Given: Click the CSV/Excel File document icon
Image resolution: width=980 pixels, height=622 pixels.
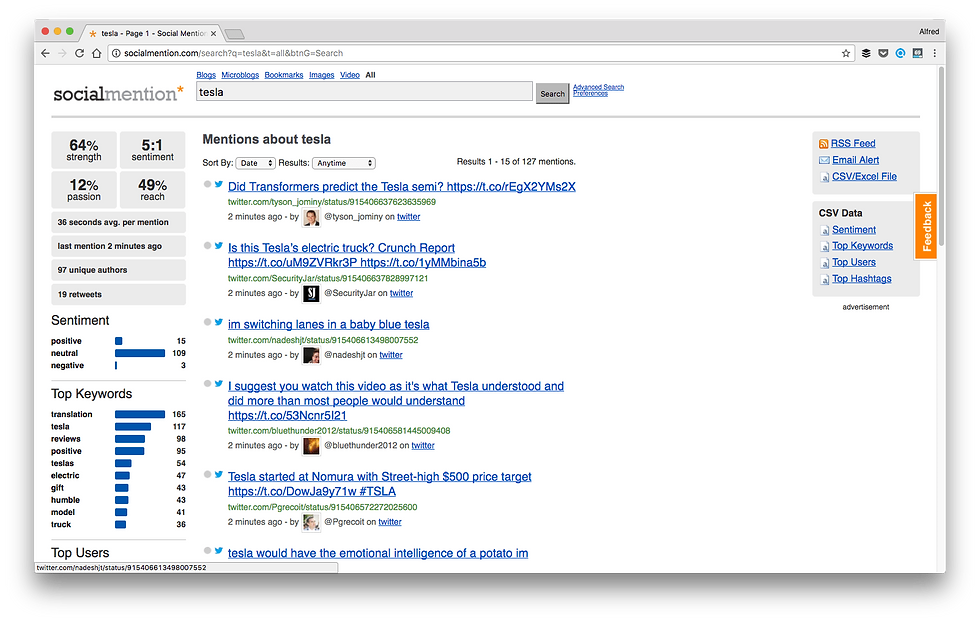Looking at the screenshot, I should click(825, 177).
